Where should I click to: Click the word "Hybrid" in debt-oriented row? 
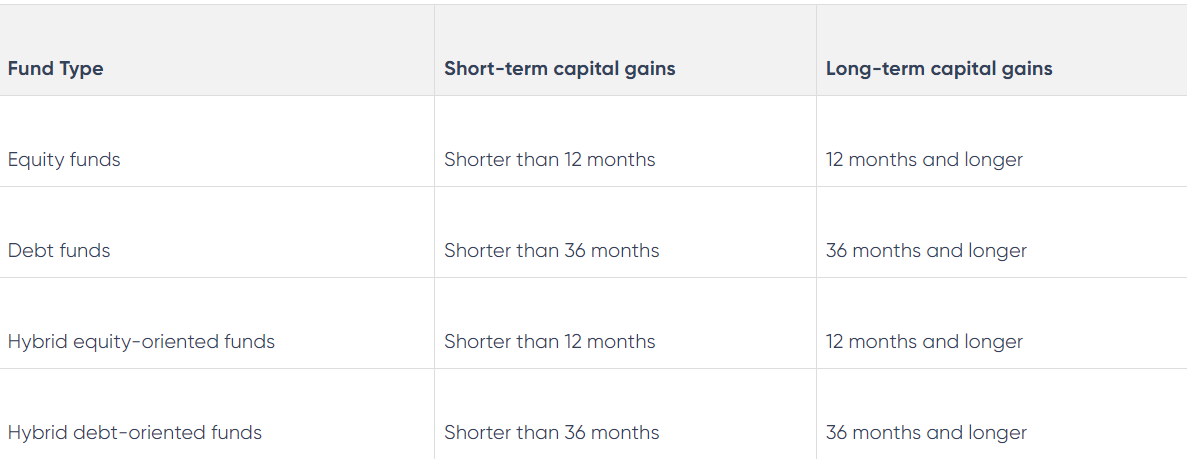[35, 433]
